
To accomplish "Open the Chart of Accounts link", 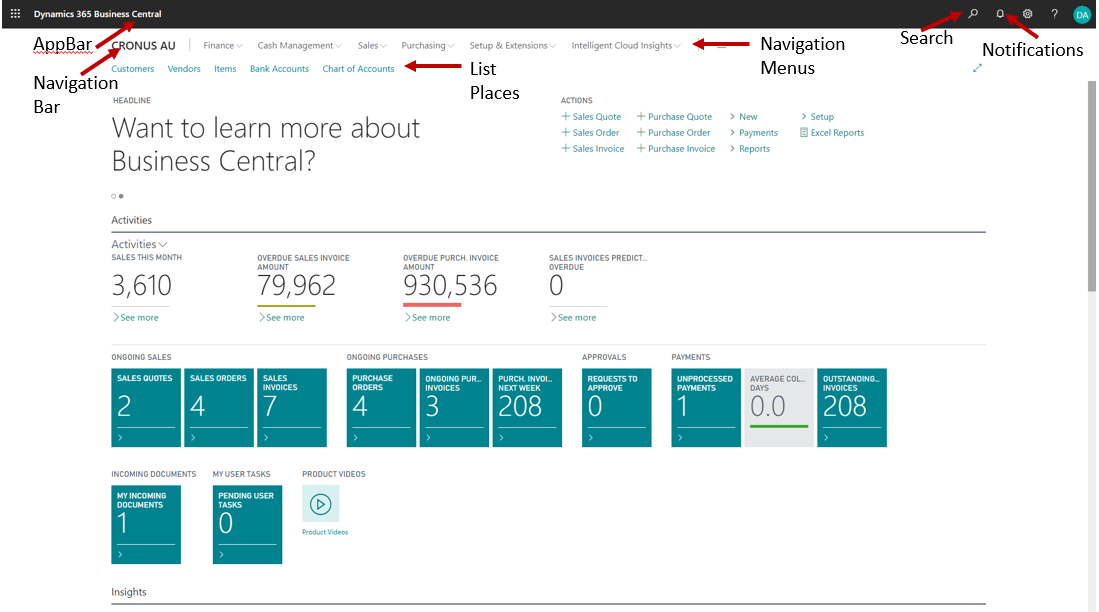I will coord(358,69).
